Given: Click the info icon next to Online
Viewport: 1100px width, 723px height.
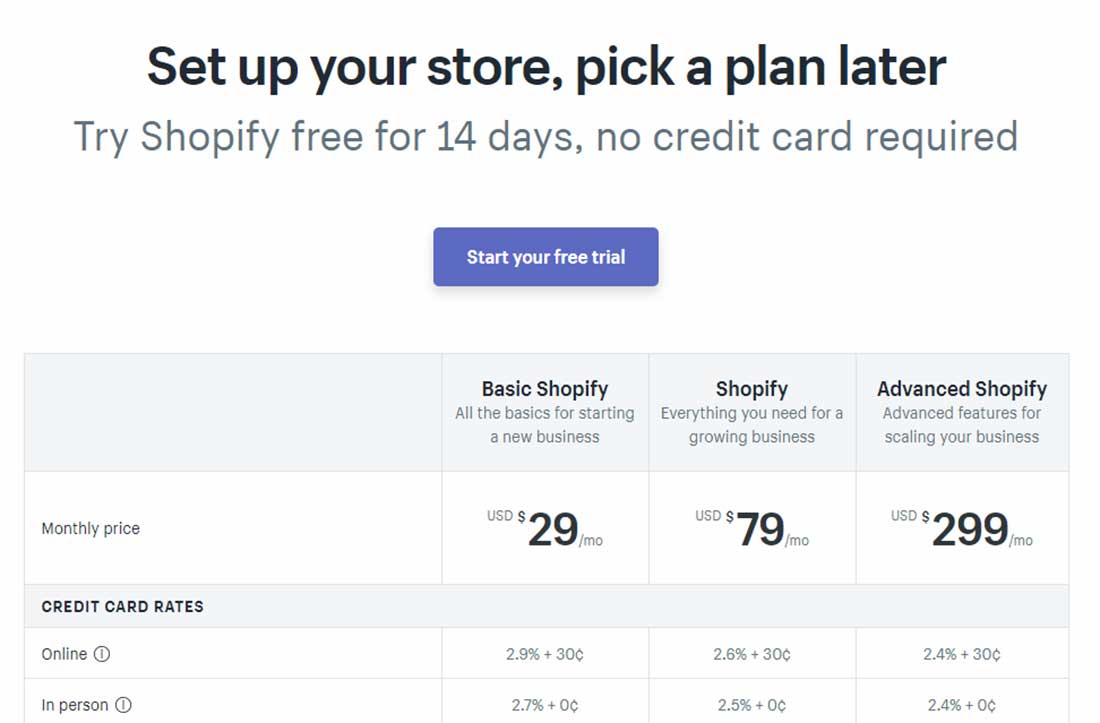Looking at the screenshot, I should (102, 654).
